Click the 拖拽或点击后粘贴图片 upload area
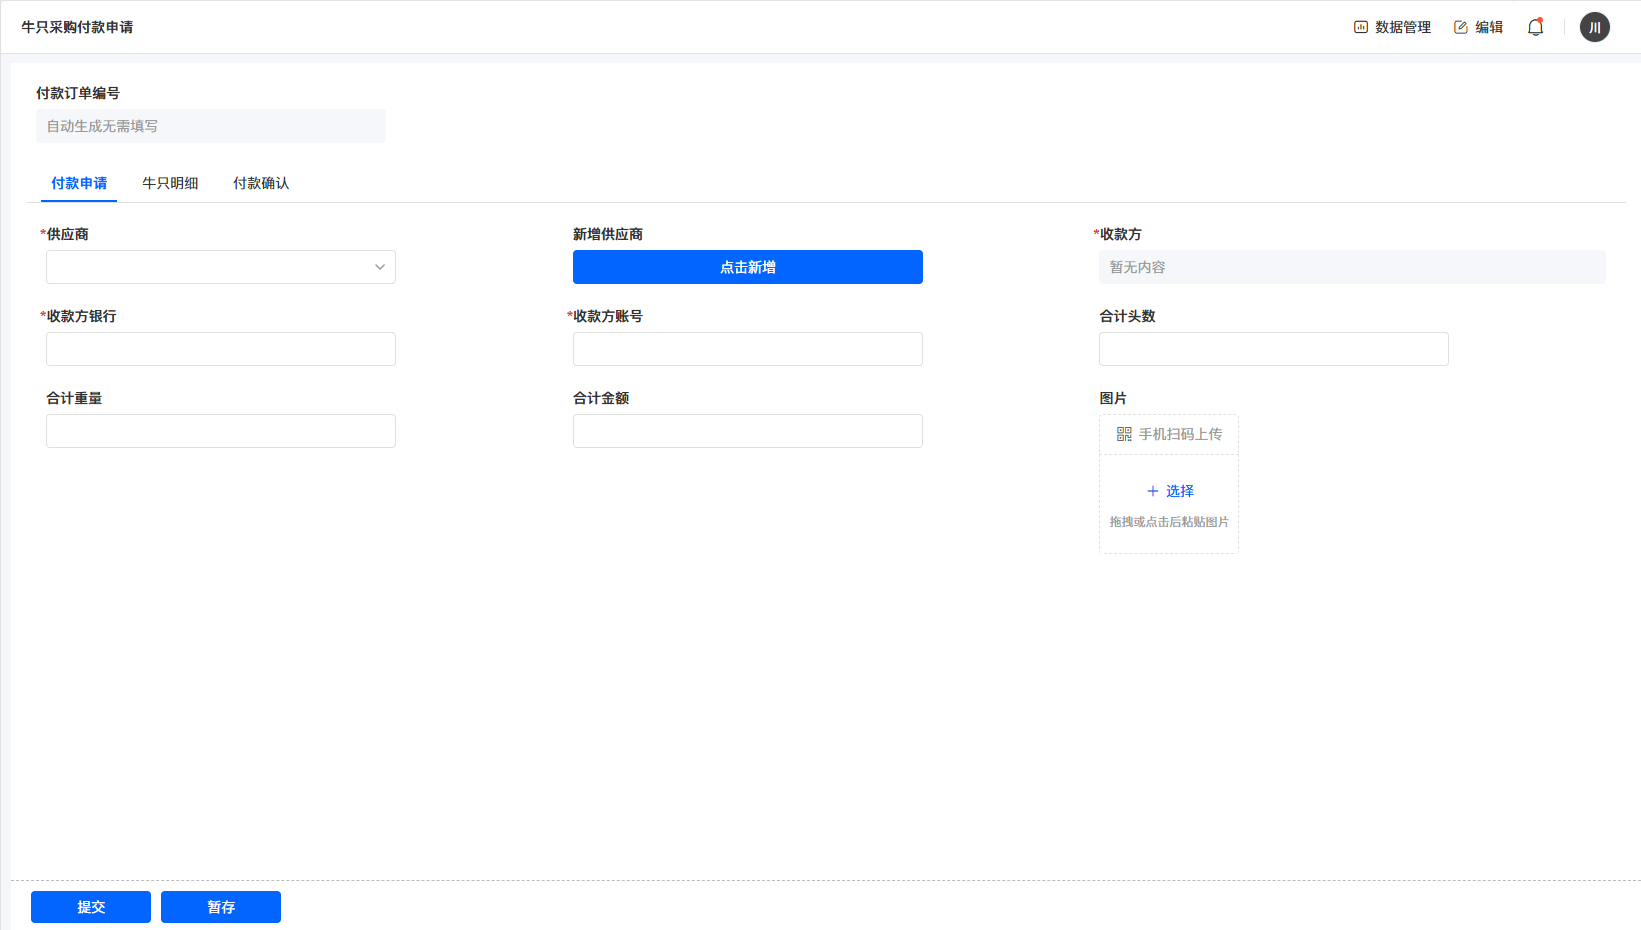 1168,522
